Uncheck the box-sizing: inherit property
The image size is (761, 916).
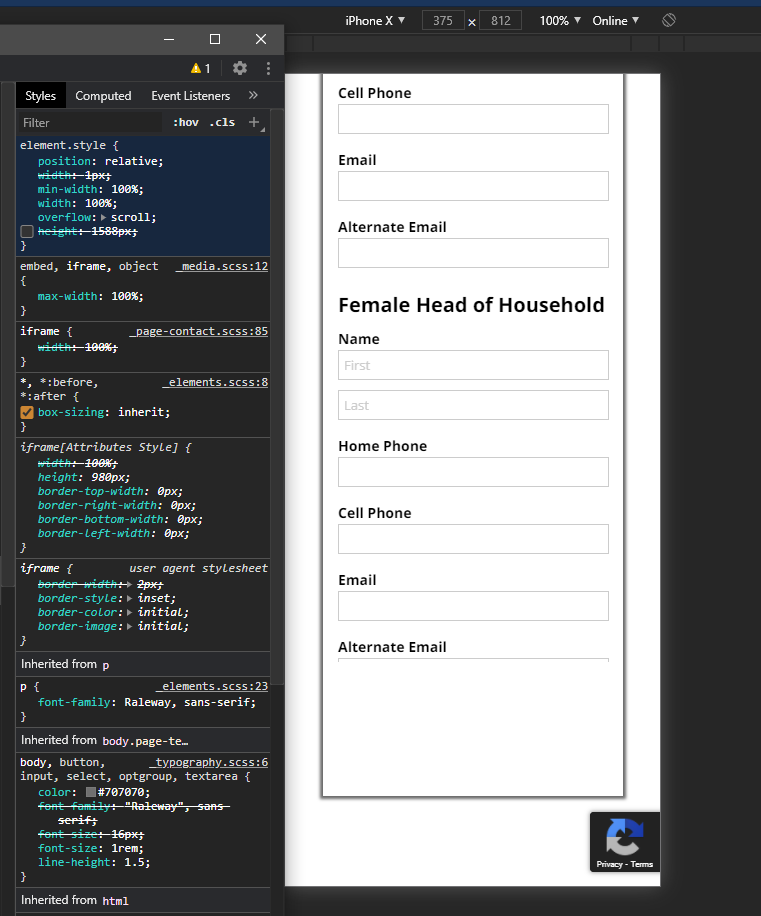click(27, 412)
